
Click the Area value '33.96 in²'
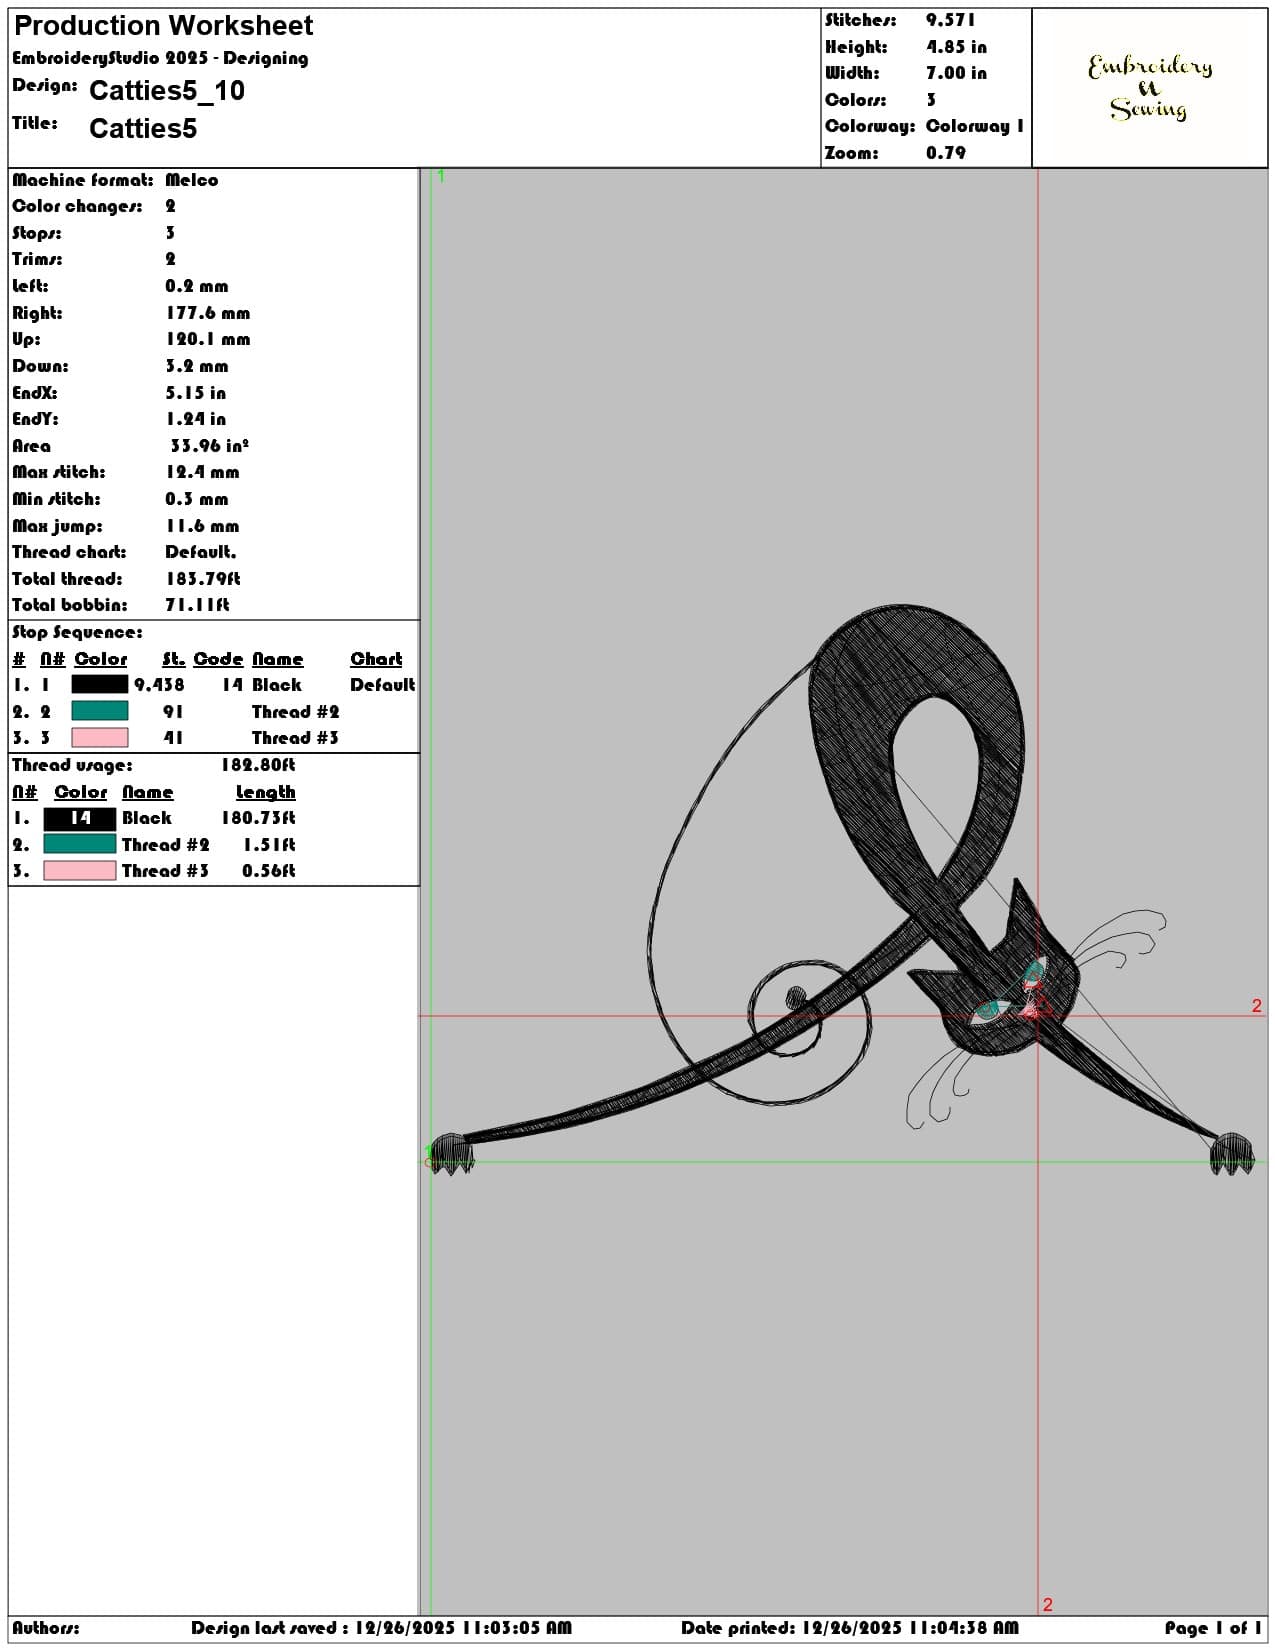209,446
